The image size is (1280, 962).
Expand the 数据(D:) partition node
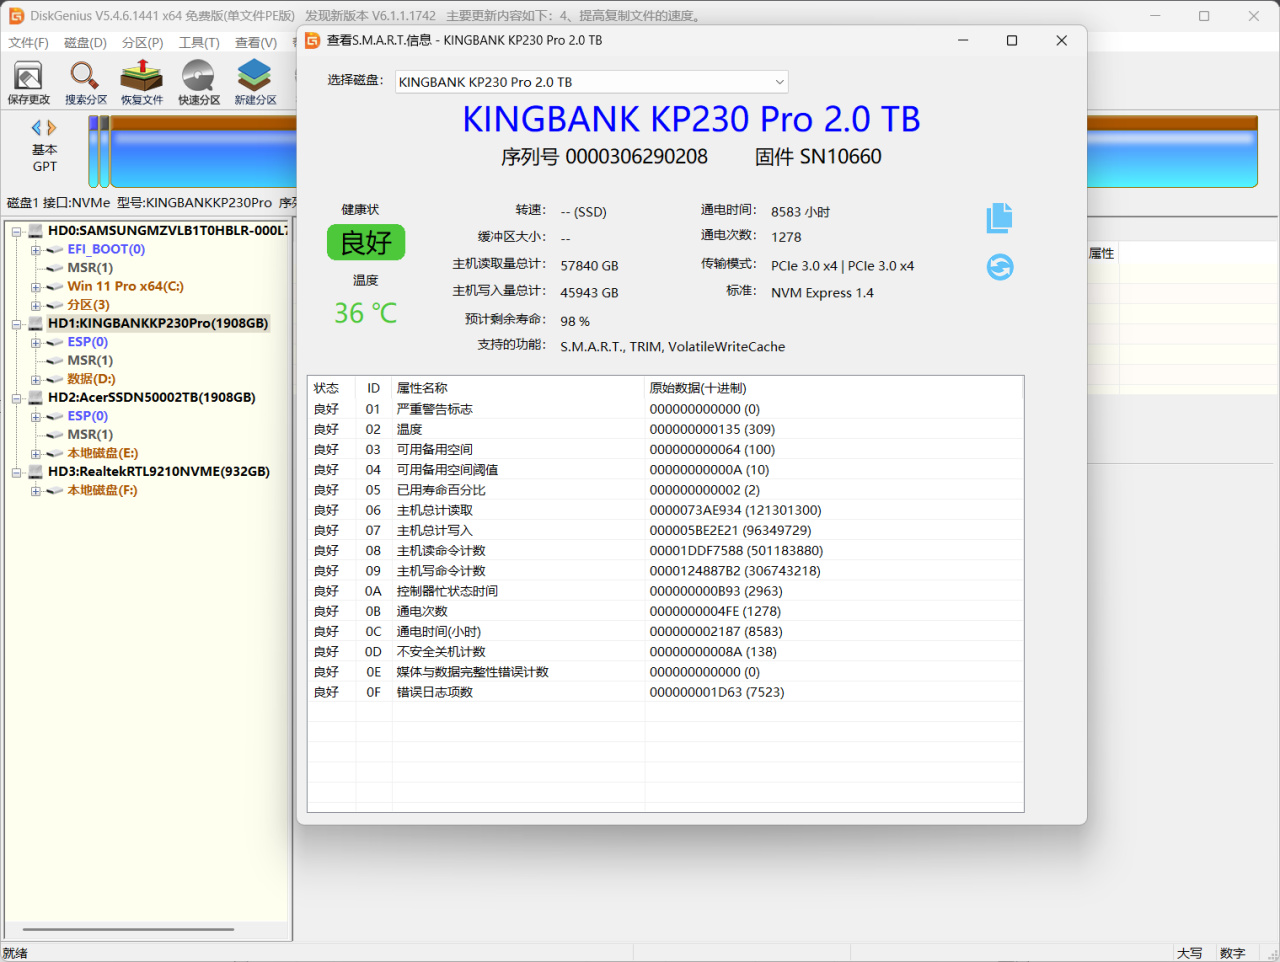click(x=36, y=380)
